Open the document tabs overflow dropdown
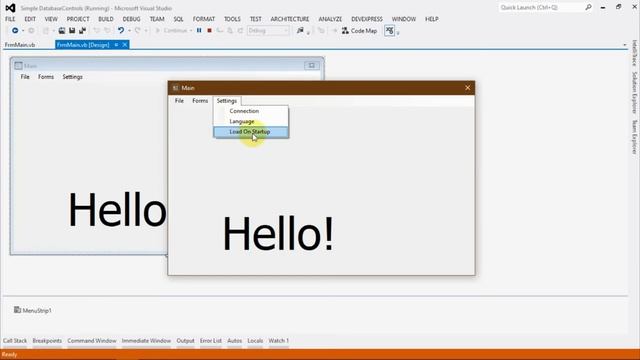This screenshot has width=640, height=360. click(x=625, y=45)
